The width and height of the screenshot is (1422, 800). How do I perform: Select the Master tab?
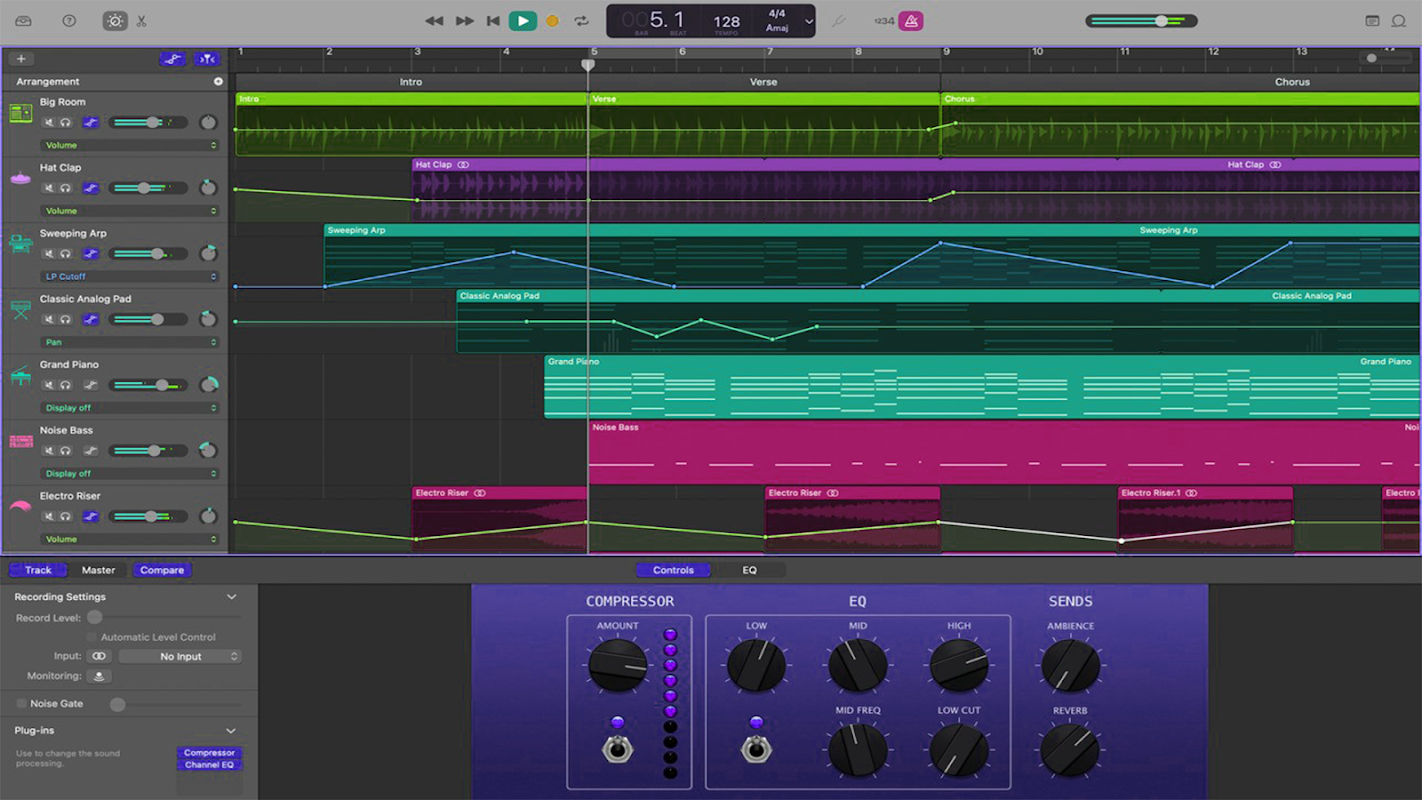[x=98, y=570]
